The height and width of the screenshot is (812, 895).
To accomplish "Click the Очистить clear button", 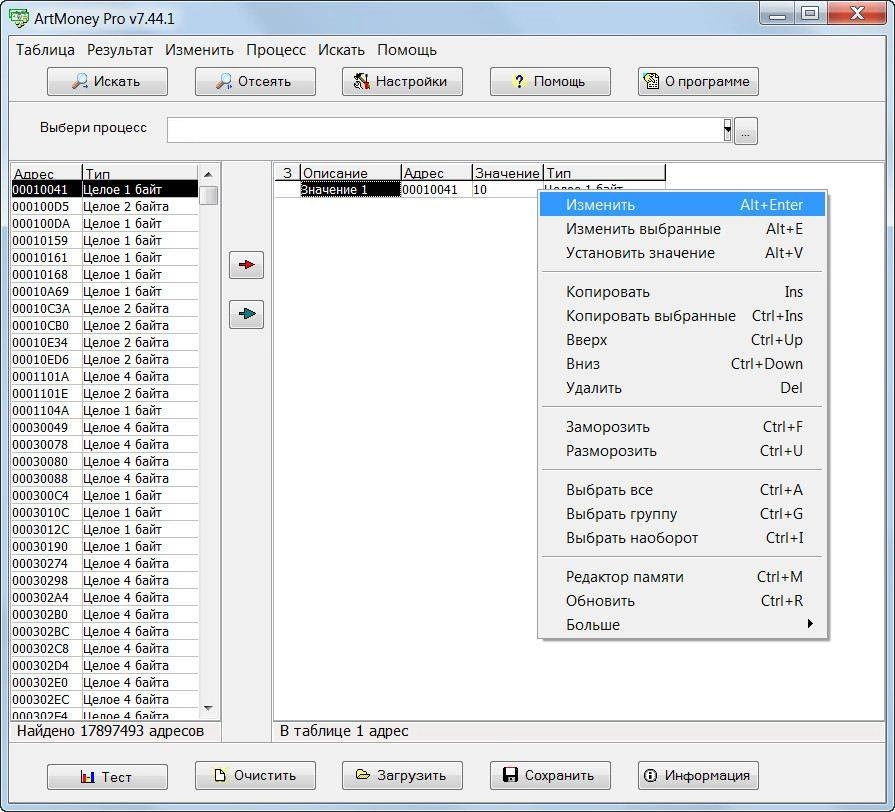I will 255,775.
